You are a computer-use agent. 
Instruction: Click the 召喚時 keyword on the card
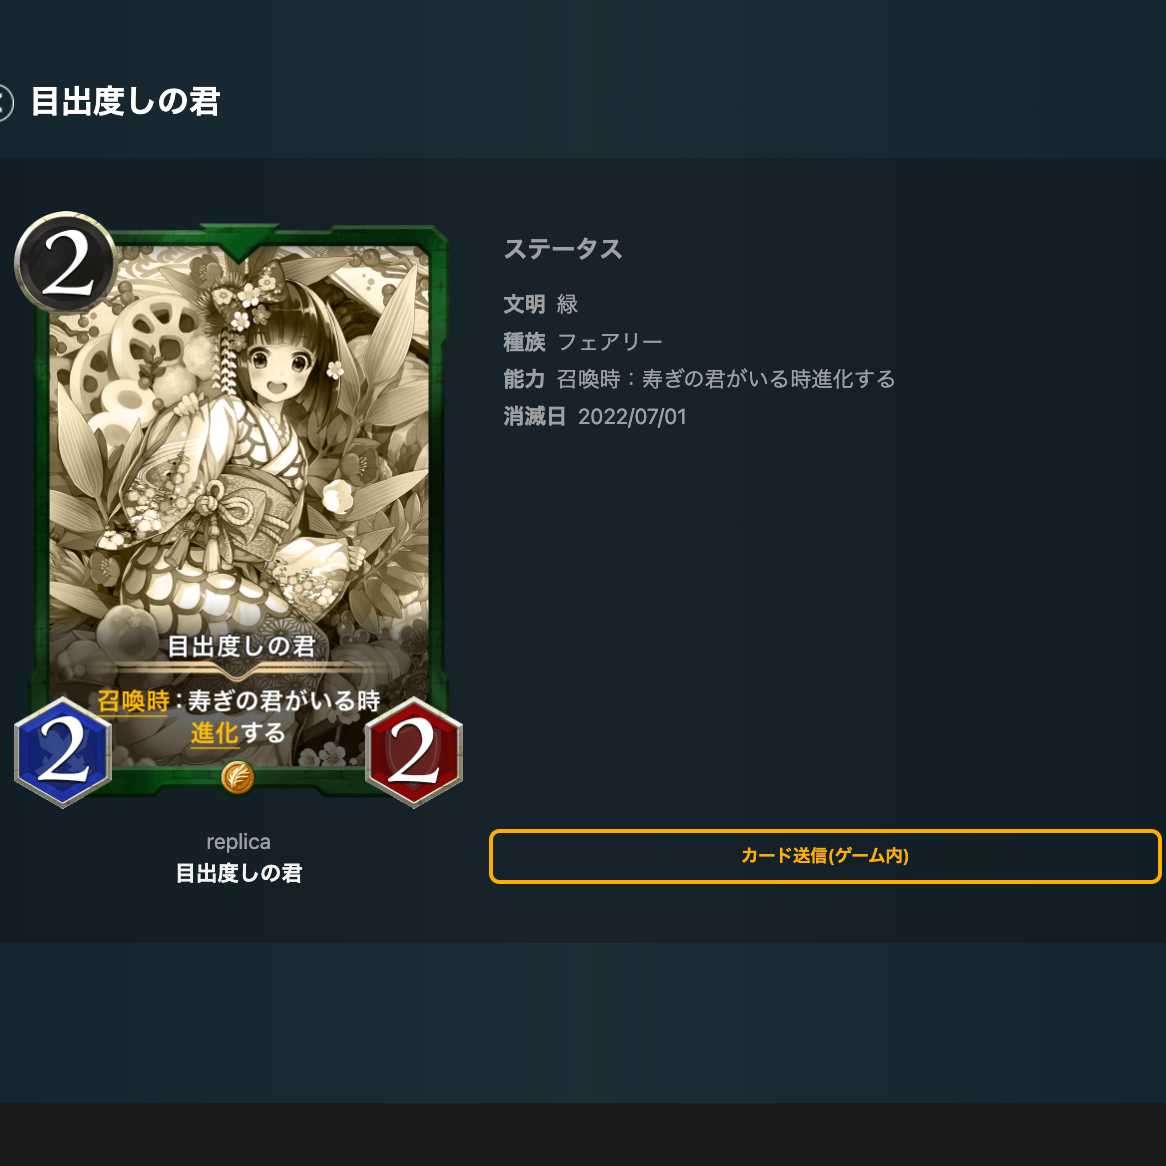(x=134, y=700)
